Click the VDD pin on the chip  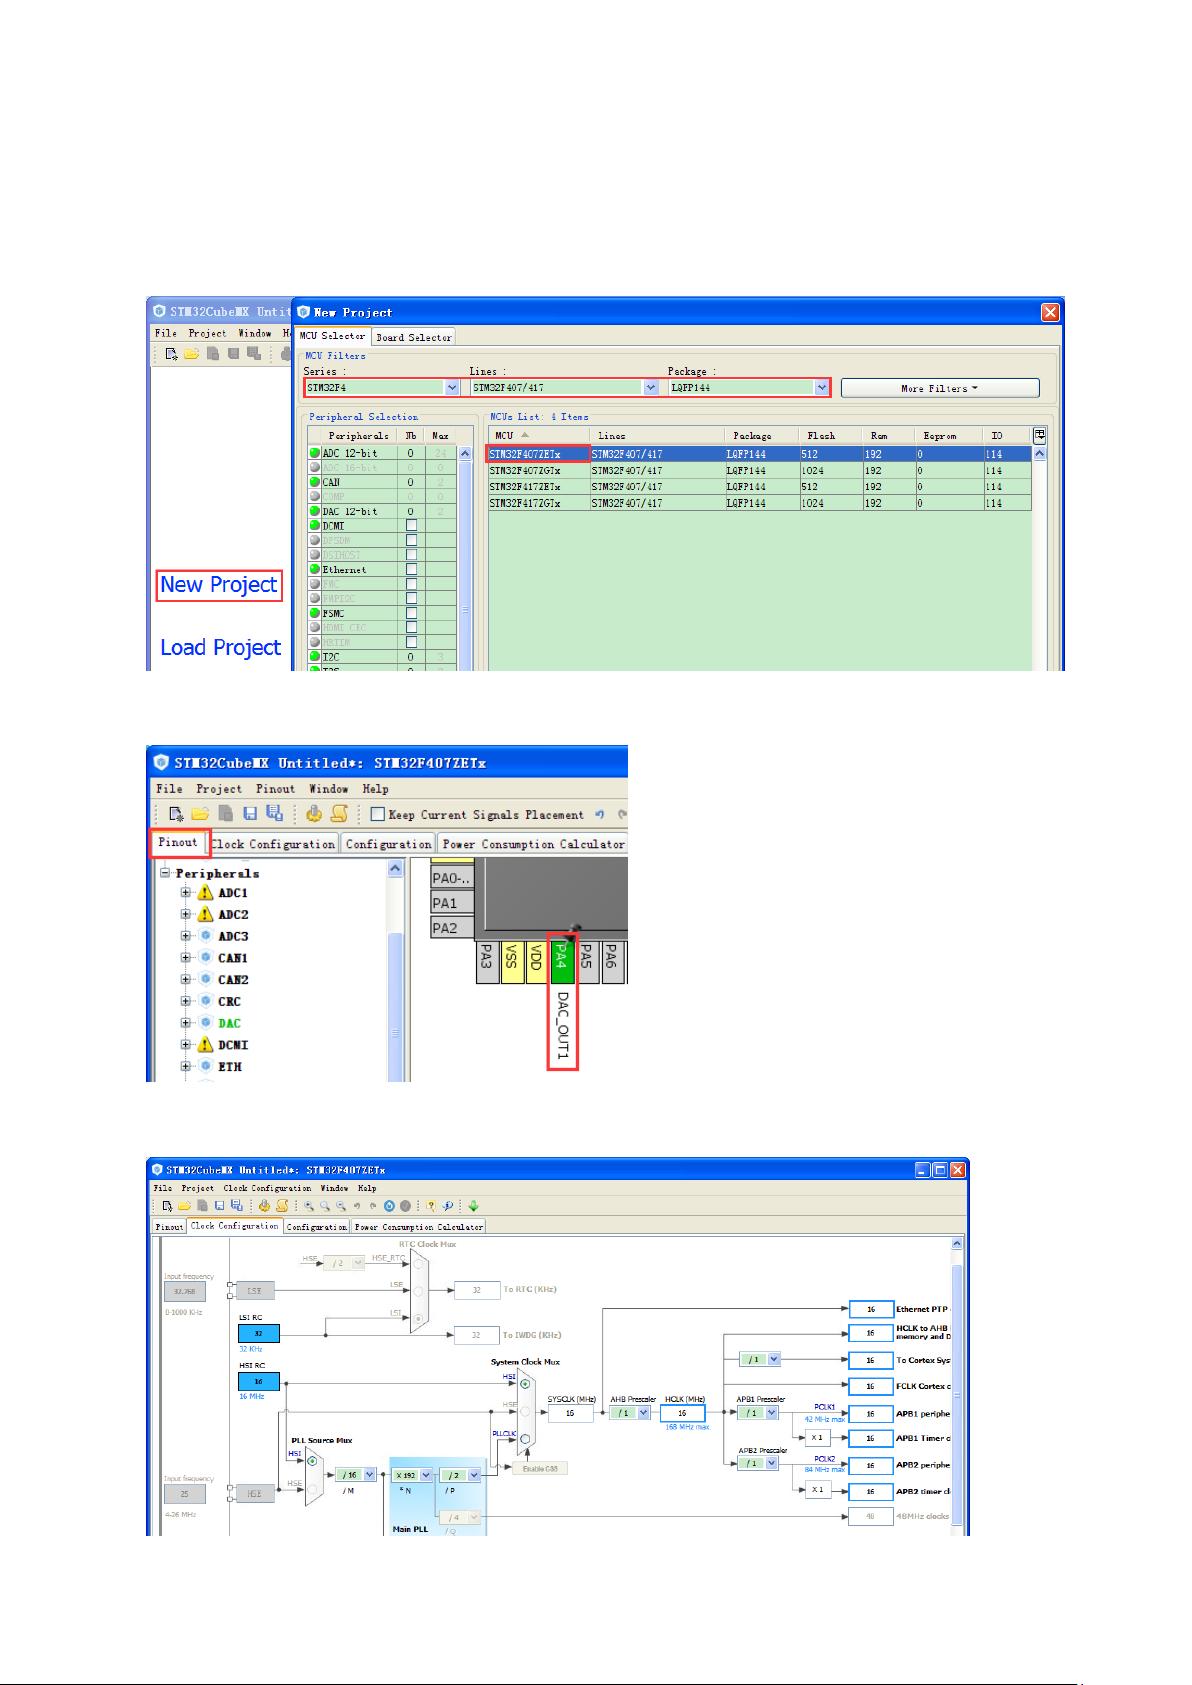click(x=536, y=960)
